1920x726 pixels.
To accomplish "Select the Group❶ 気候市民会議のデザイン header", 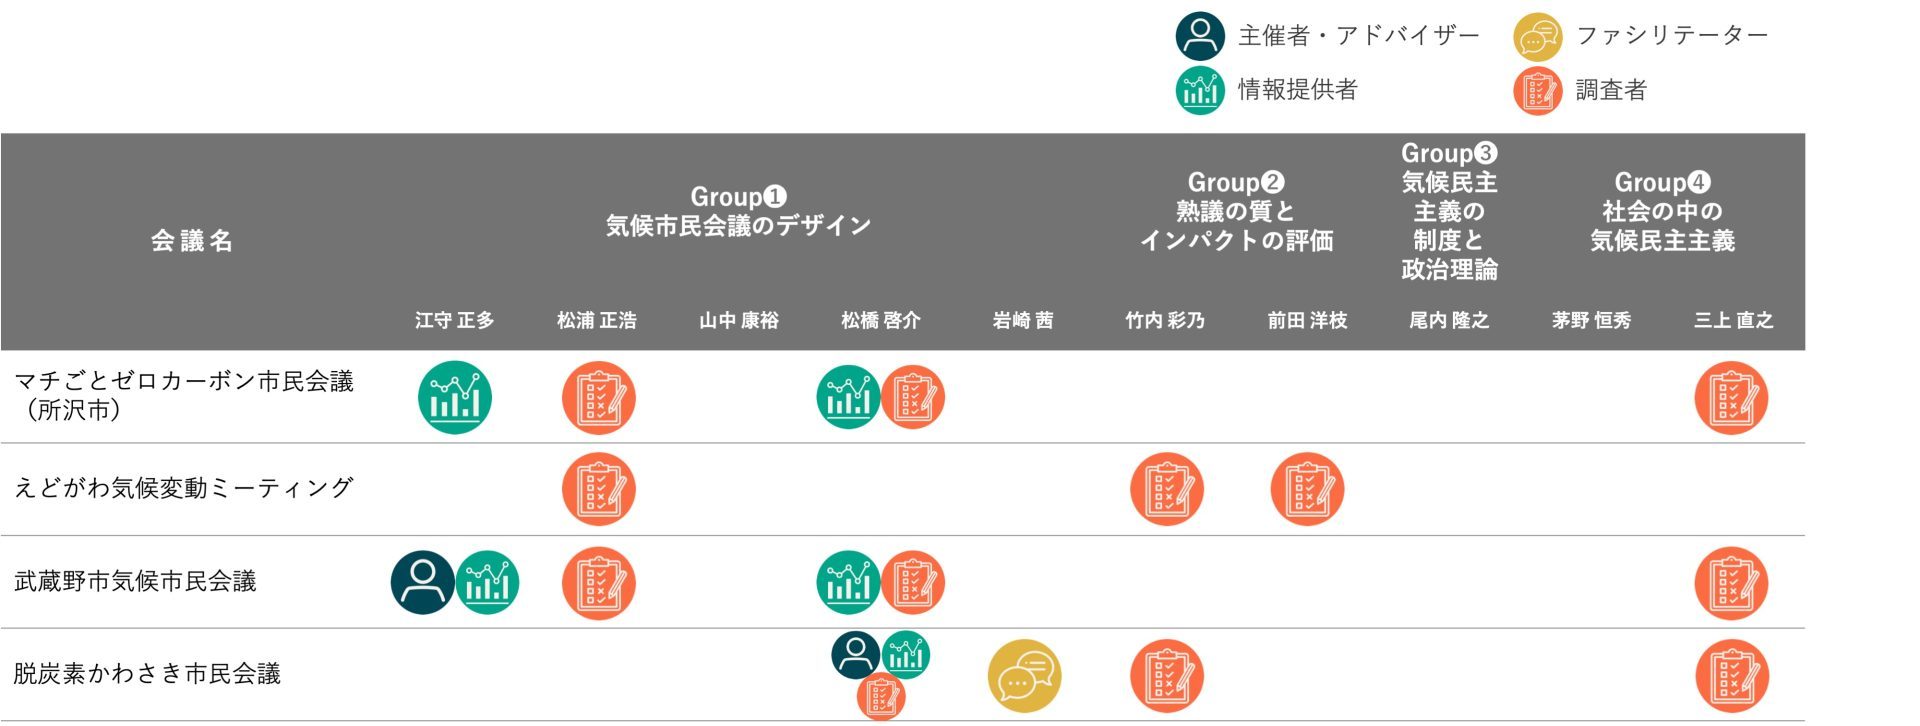I will coord(738,211).
